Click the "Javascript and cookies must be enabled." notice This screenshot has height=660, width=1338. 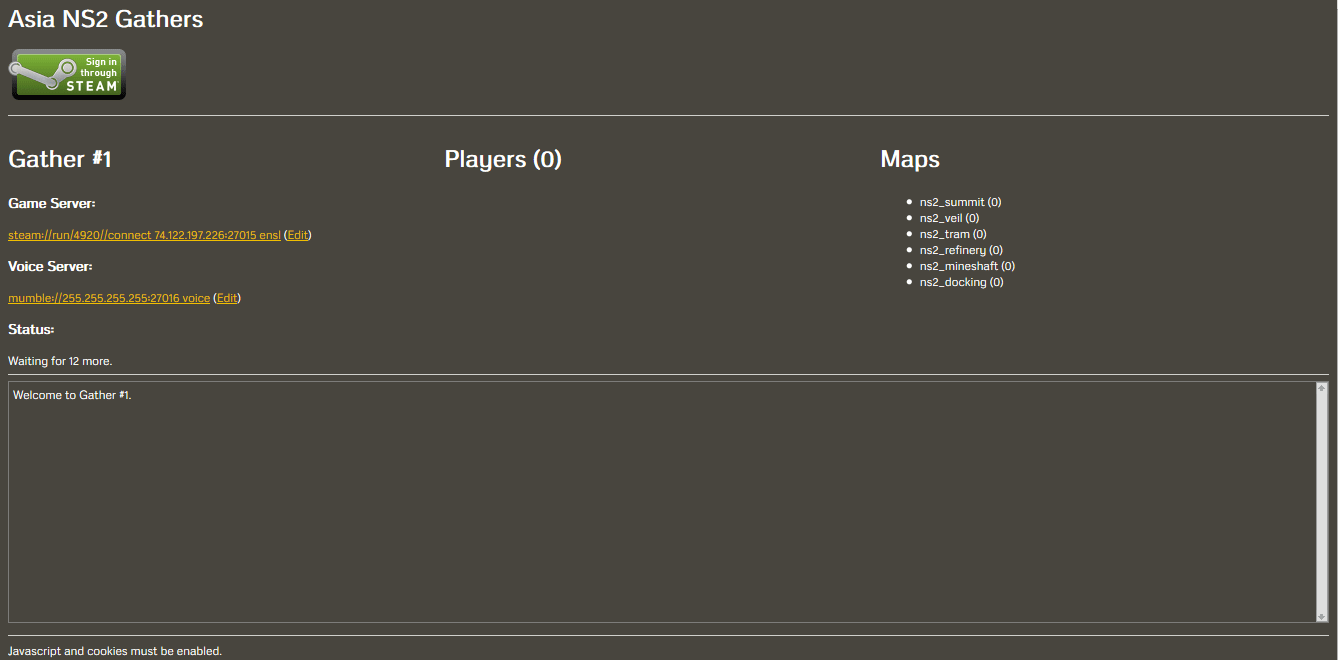tap(115, 651)
